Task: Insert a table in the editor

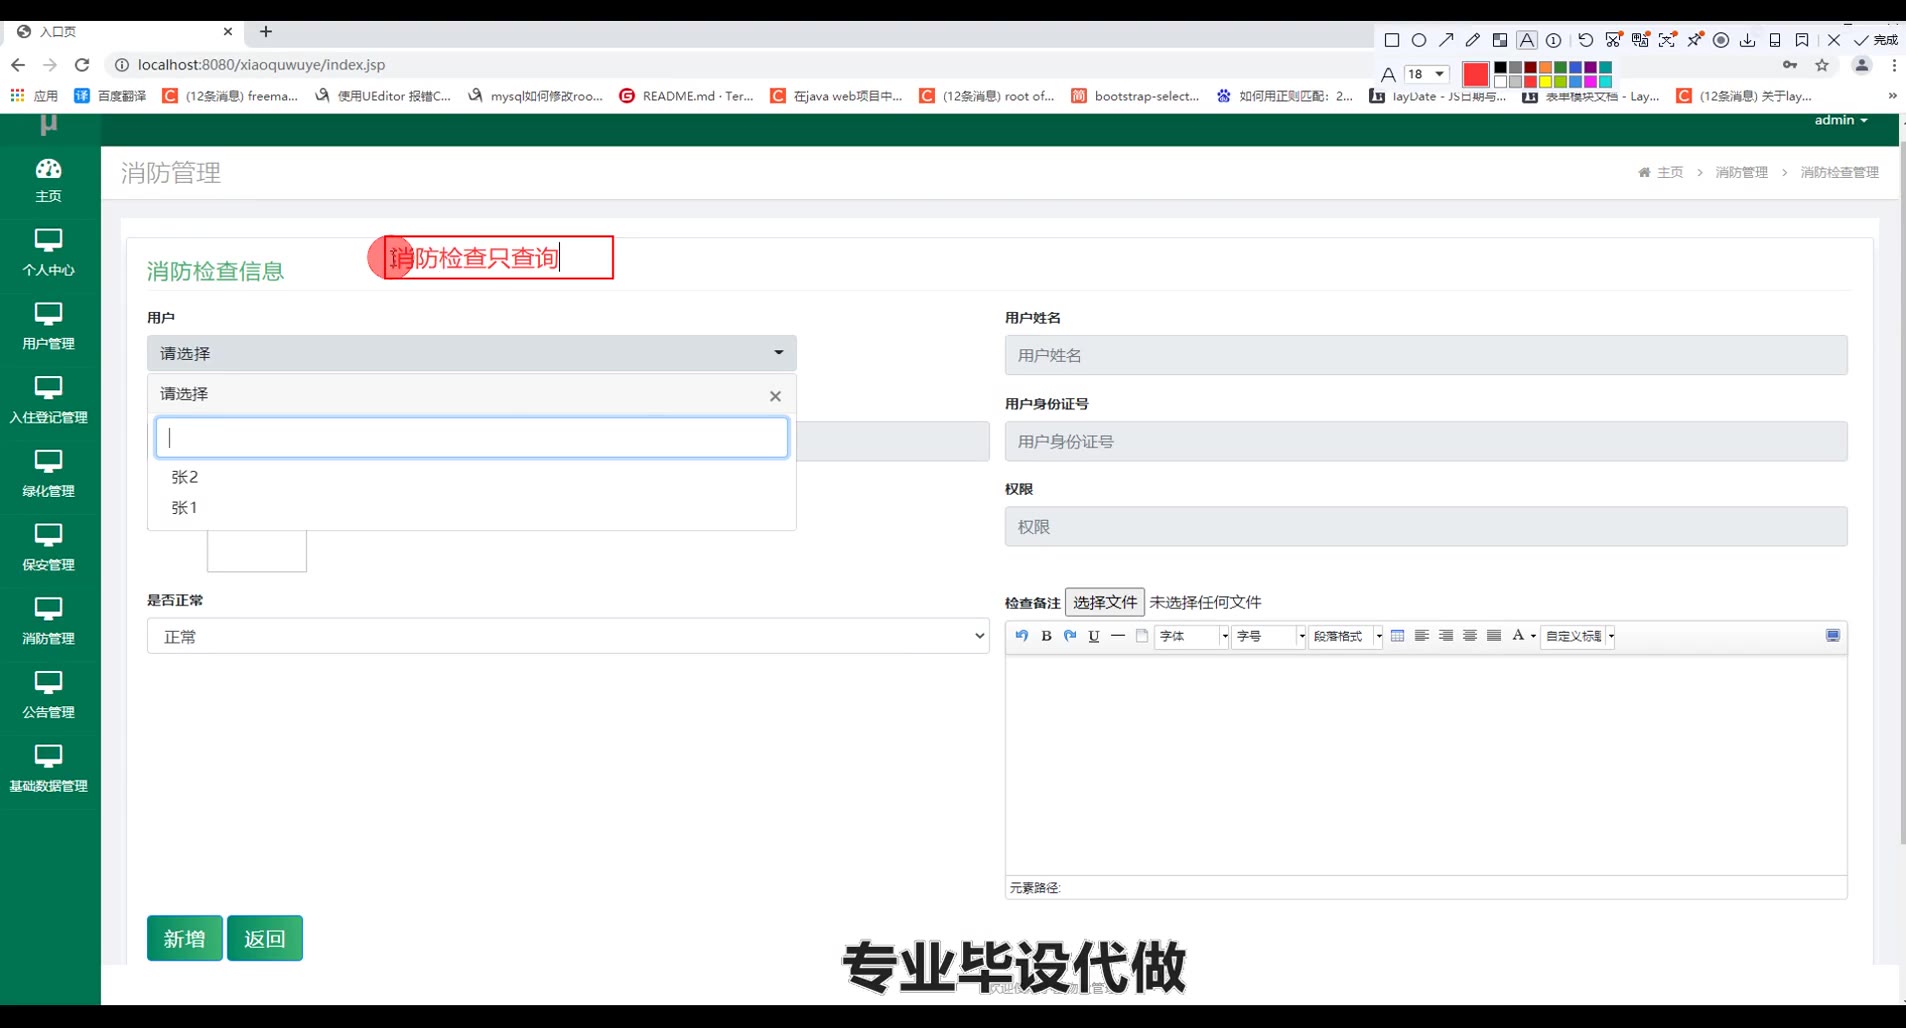Action: point(1398,636)
